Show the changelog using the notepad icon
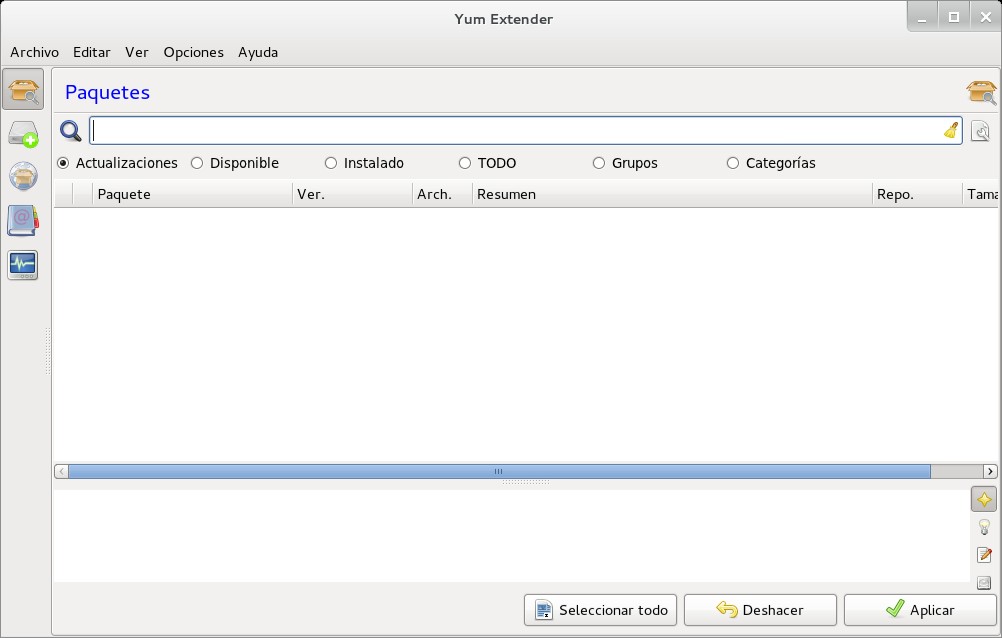This screenshot has height=638, width=1002. pyautogui.click(x=984, y=555)
